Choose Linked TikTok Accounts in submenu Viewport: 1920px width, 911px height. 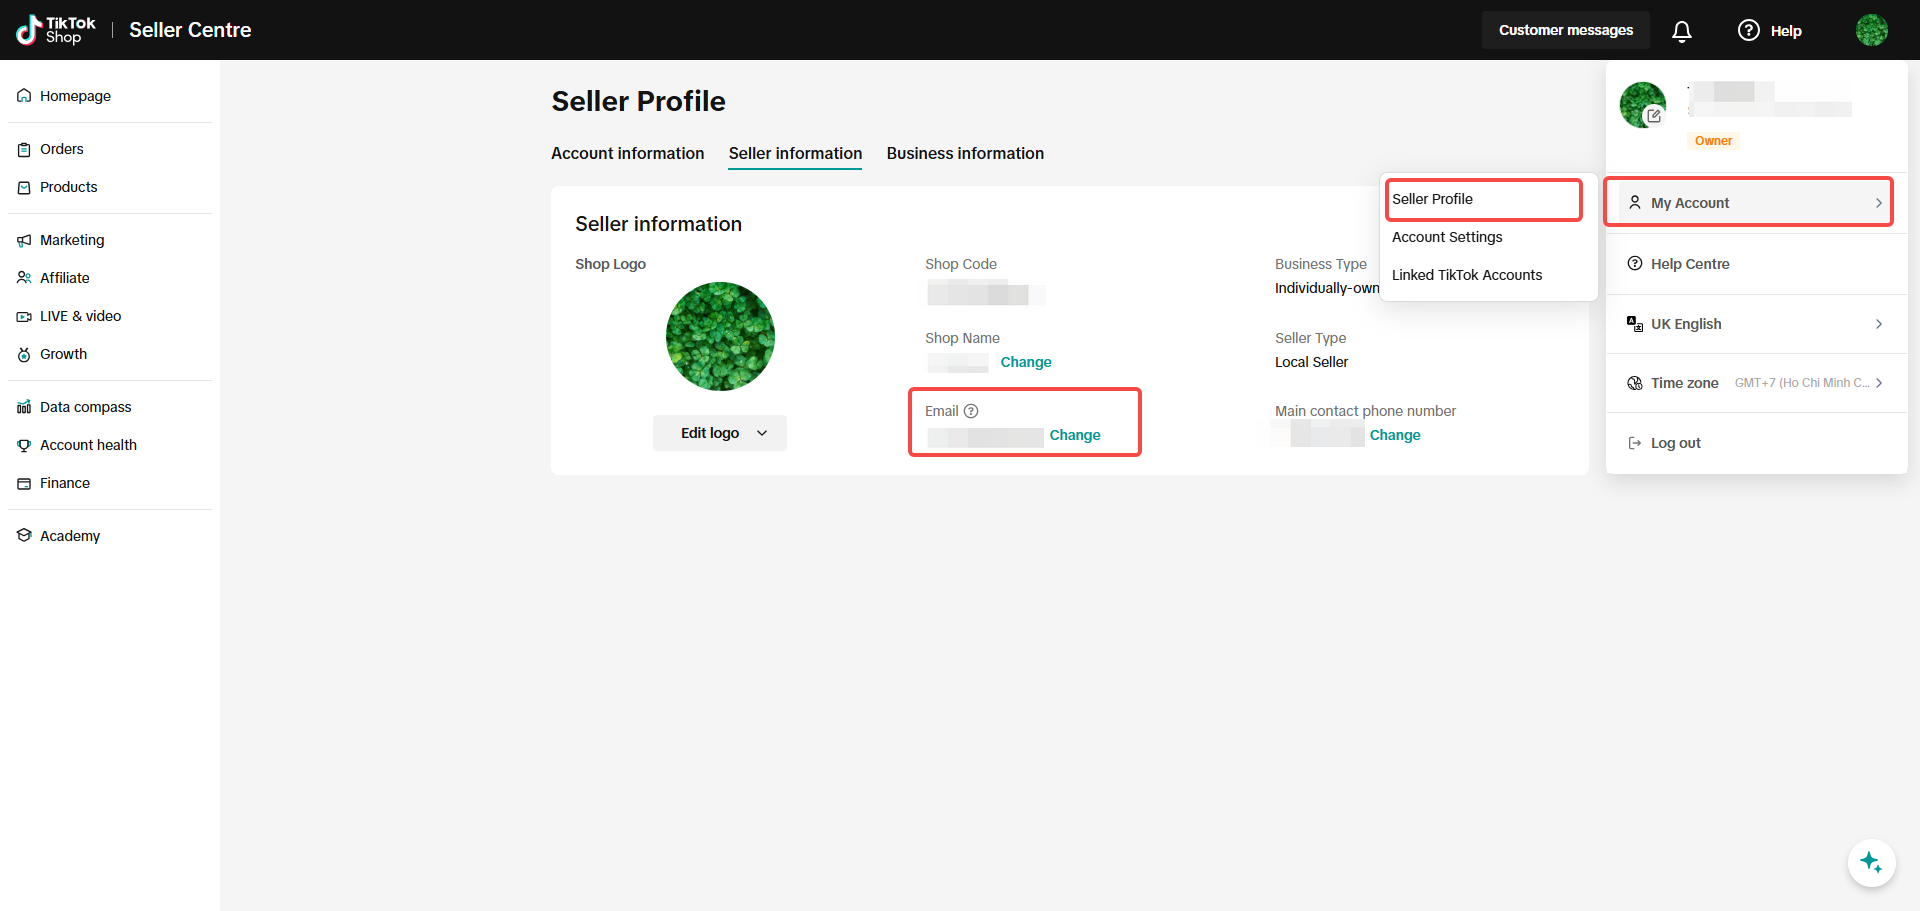tap(1467, 275)
